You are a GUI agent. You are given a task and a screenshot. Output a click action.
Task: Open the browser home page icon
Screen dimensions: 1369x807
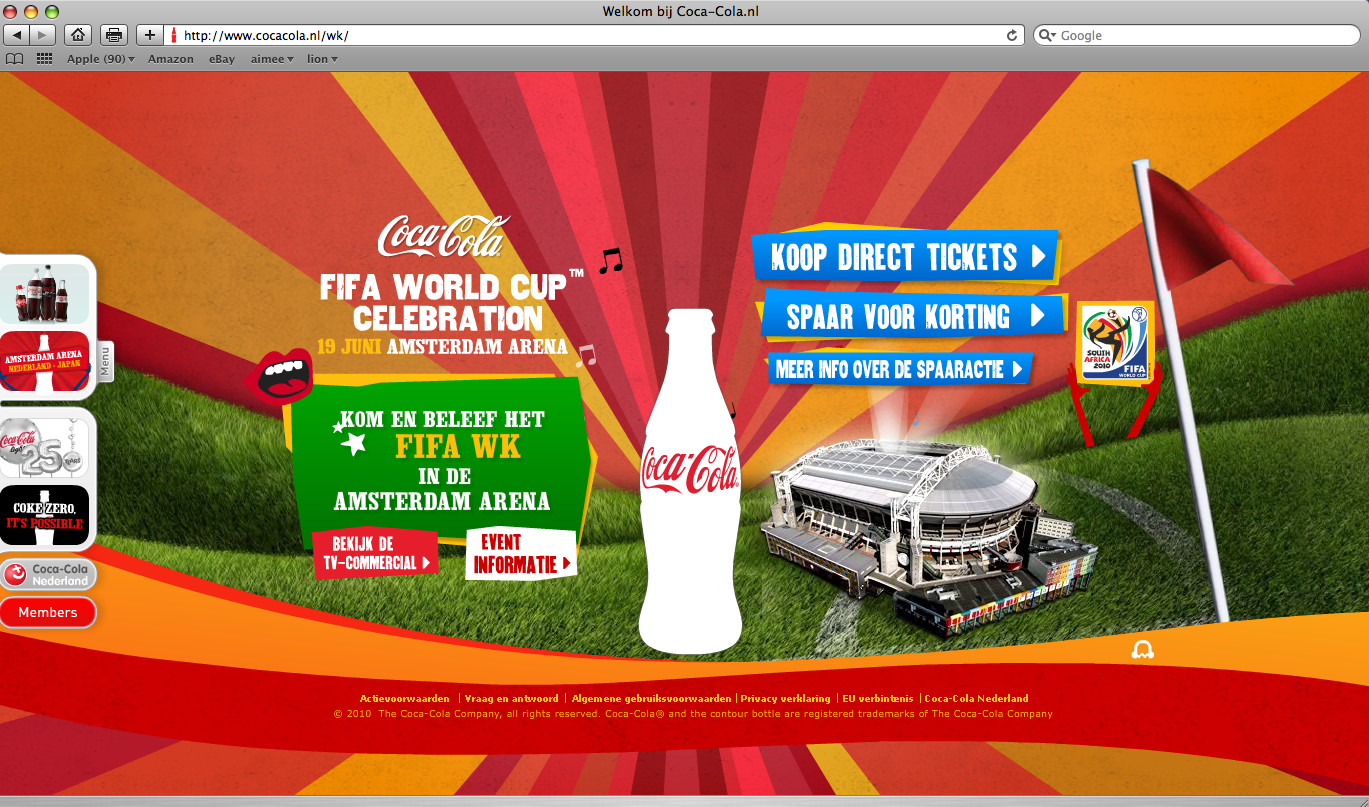pos(78,35)
